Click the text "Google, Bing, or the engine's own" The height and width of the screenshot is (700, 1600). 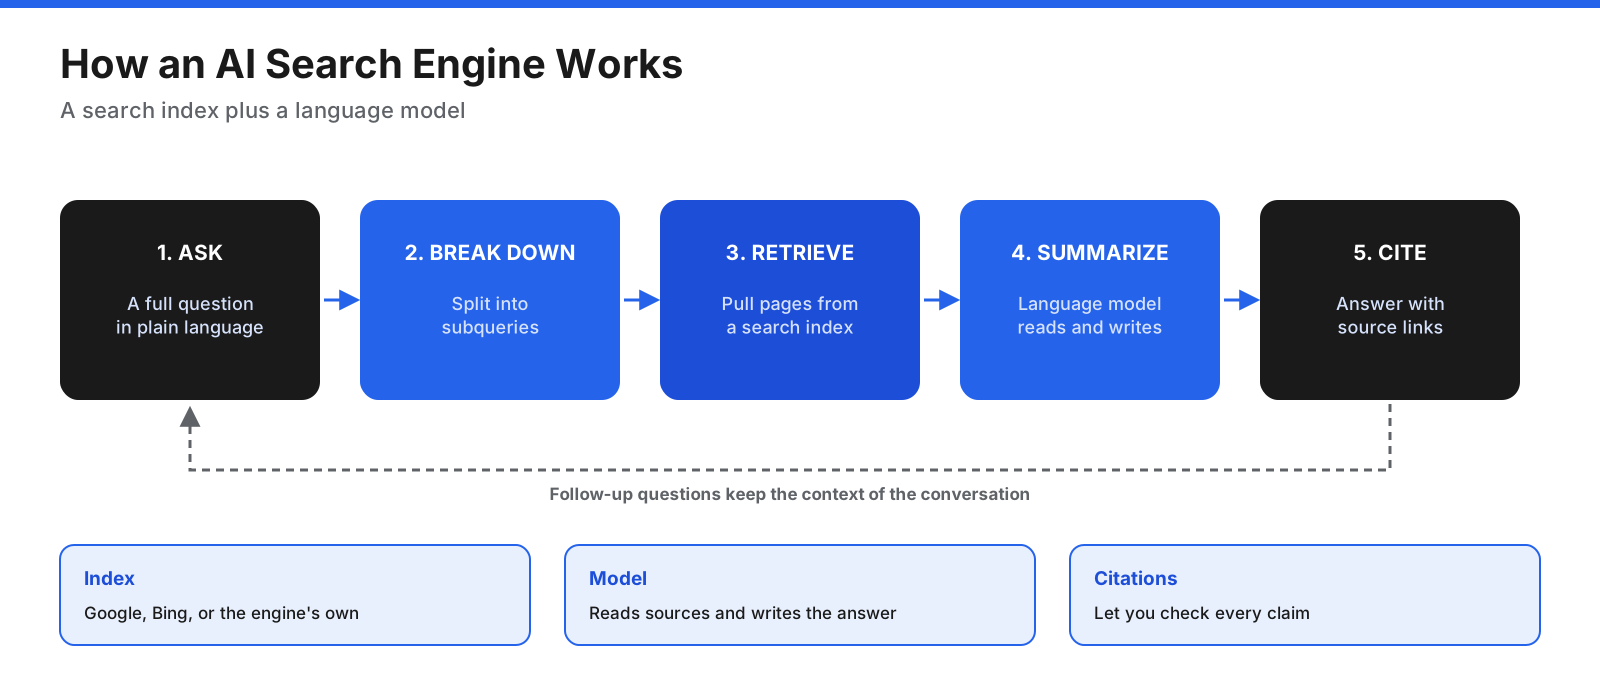[x=221, y=613]
